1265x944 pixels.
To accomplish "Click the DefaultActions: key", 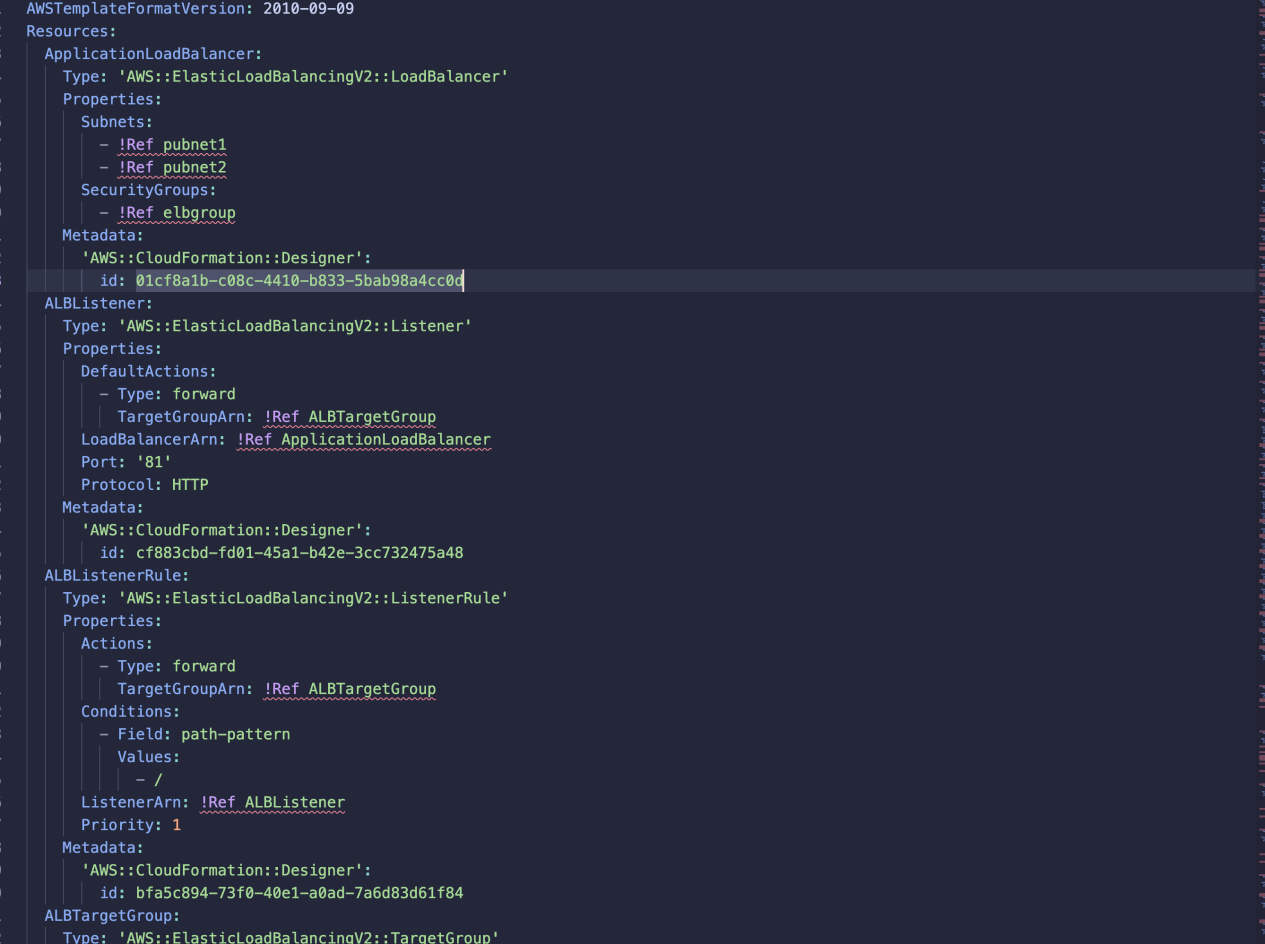I will coord(149,371).
